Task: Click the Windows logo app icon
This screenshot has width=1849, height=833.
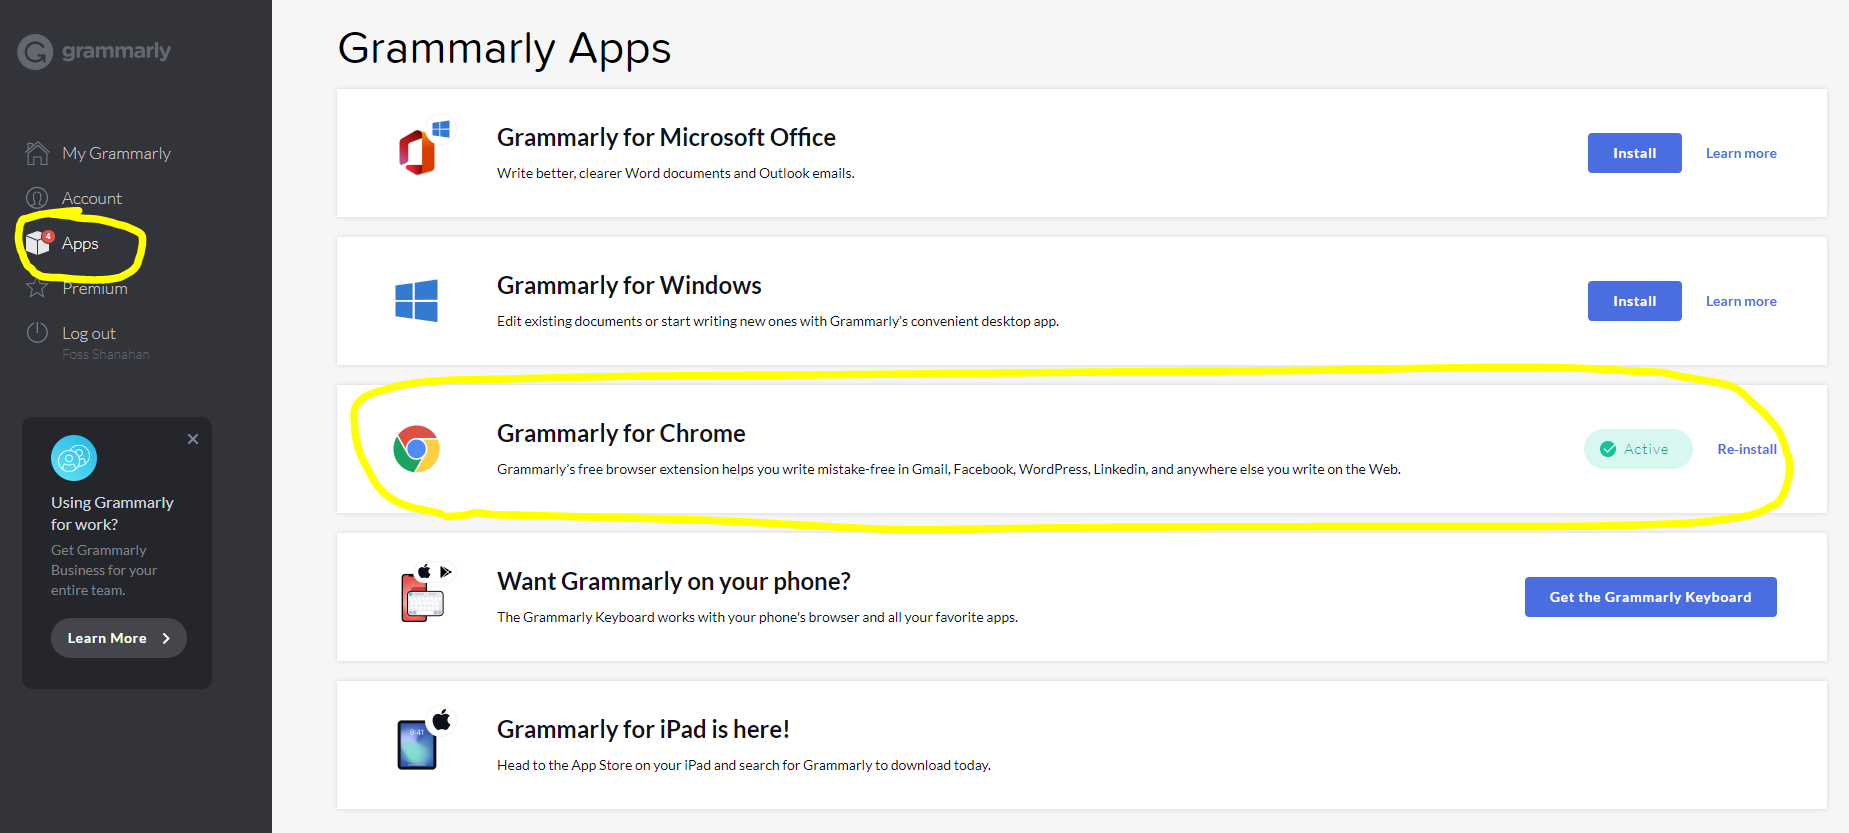Action: coord(416,300)
